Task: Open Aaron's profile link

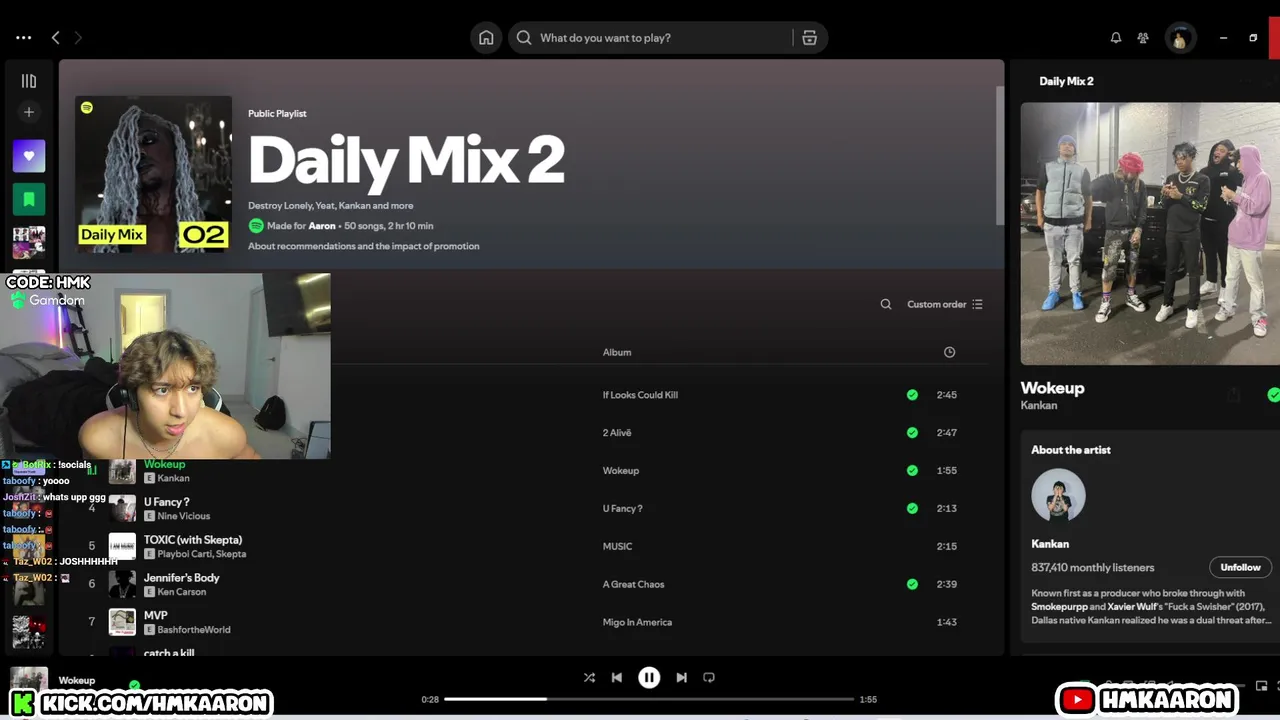Action: point(322,226)
